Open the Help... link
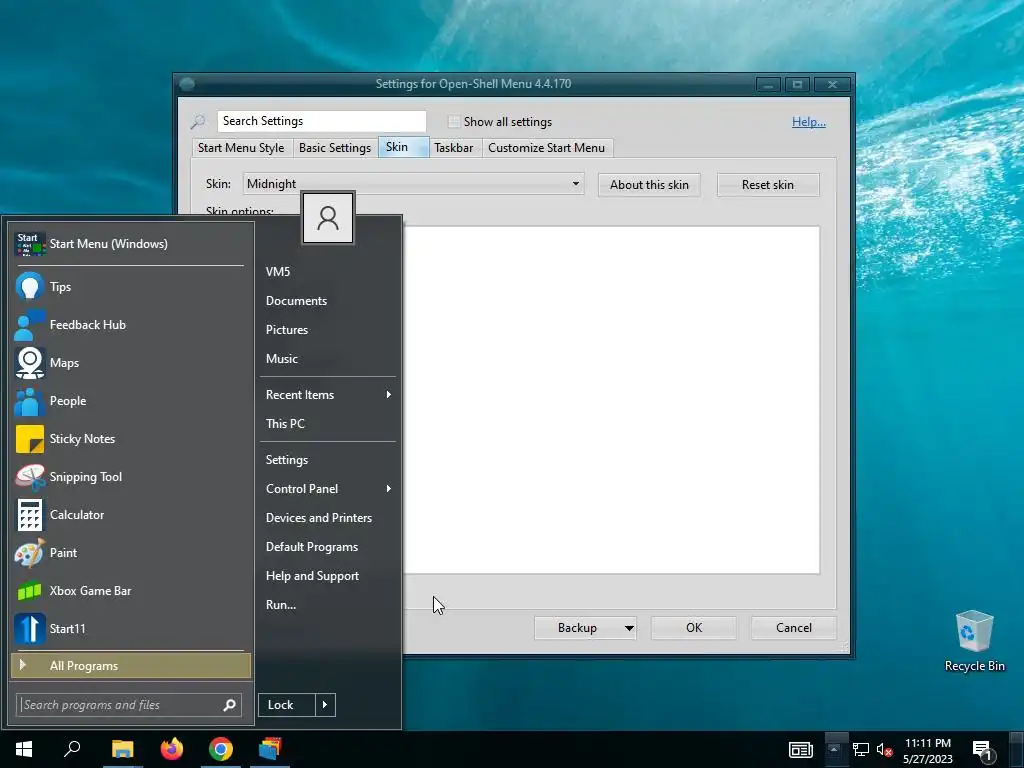 coord(808,121)
